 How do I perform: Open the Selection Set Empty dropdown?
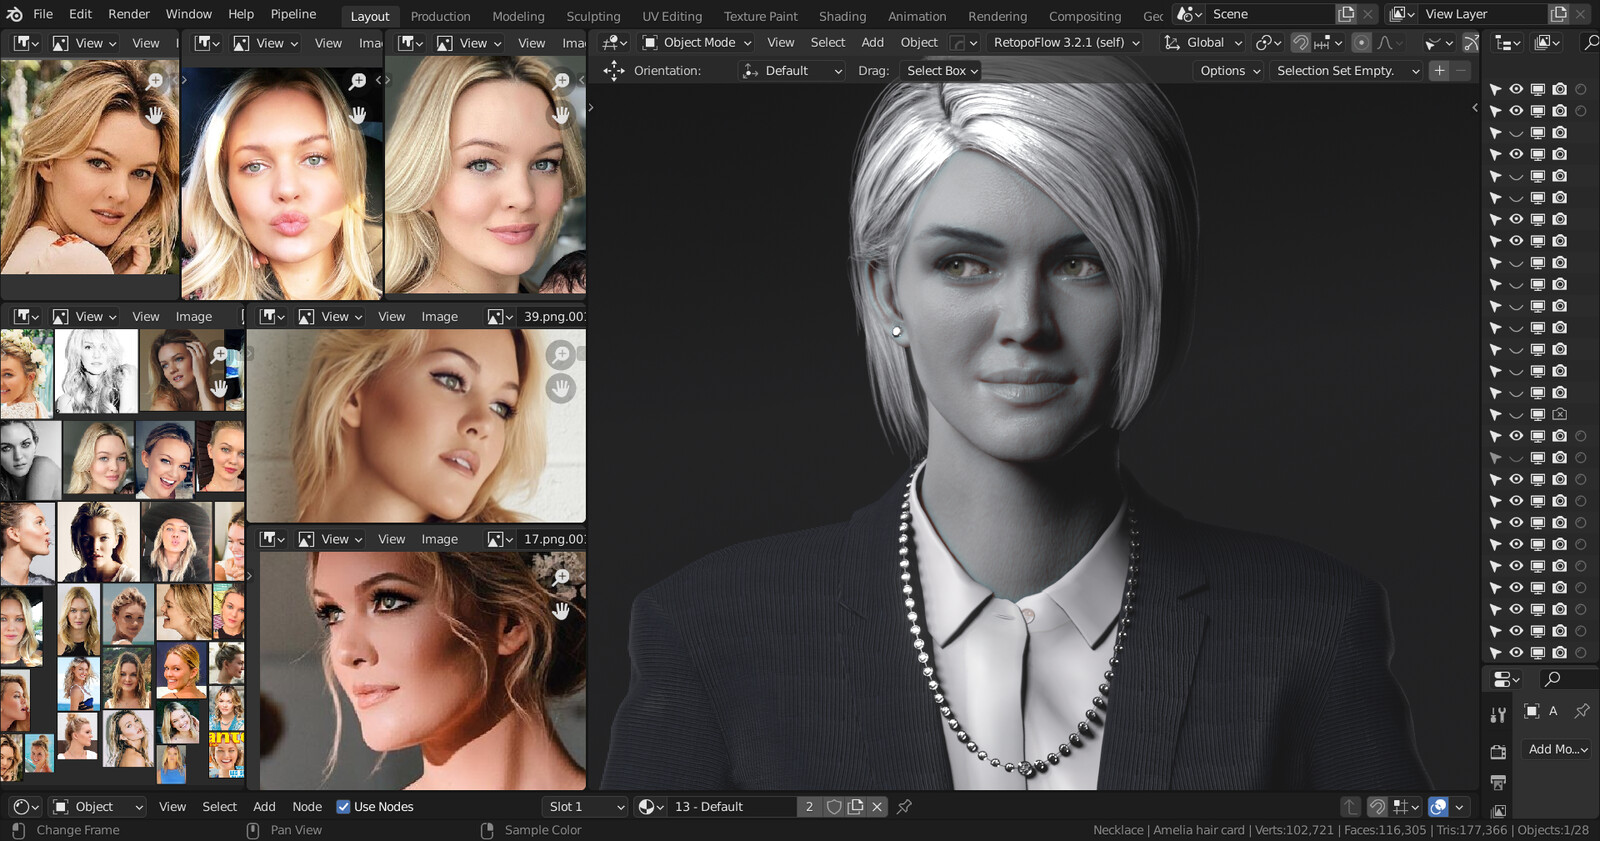click(x=1347, y=71)
